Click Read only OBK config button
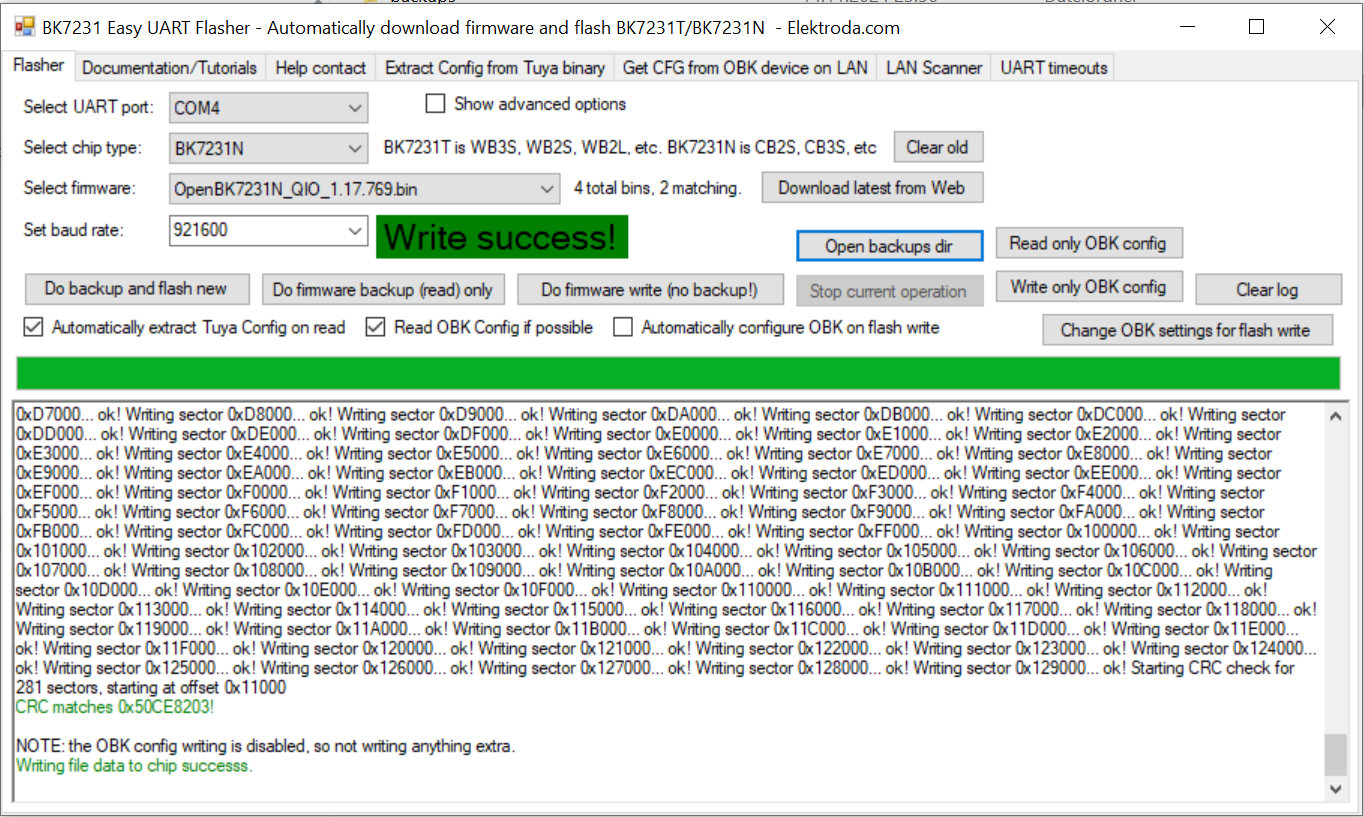Screen dimensions: 1364x817 (x=1089, y=243)
